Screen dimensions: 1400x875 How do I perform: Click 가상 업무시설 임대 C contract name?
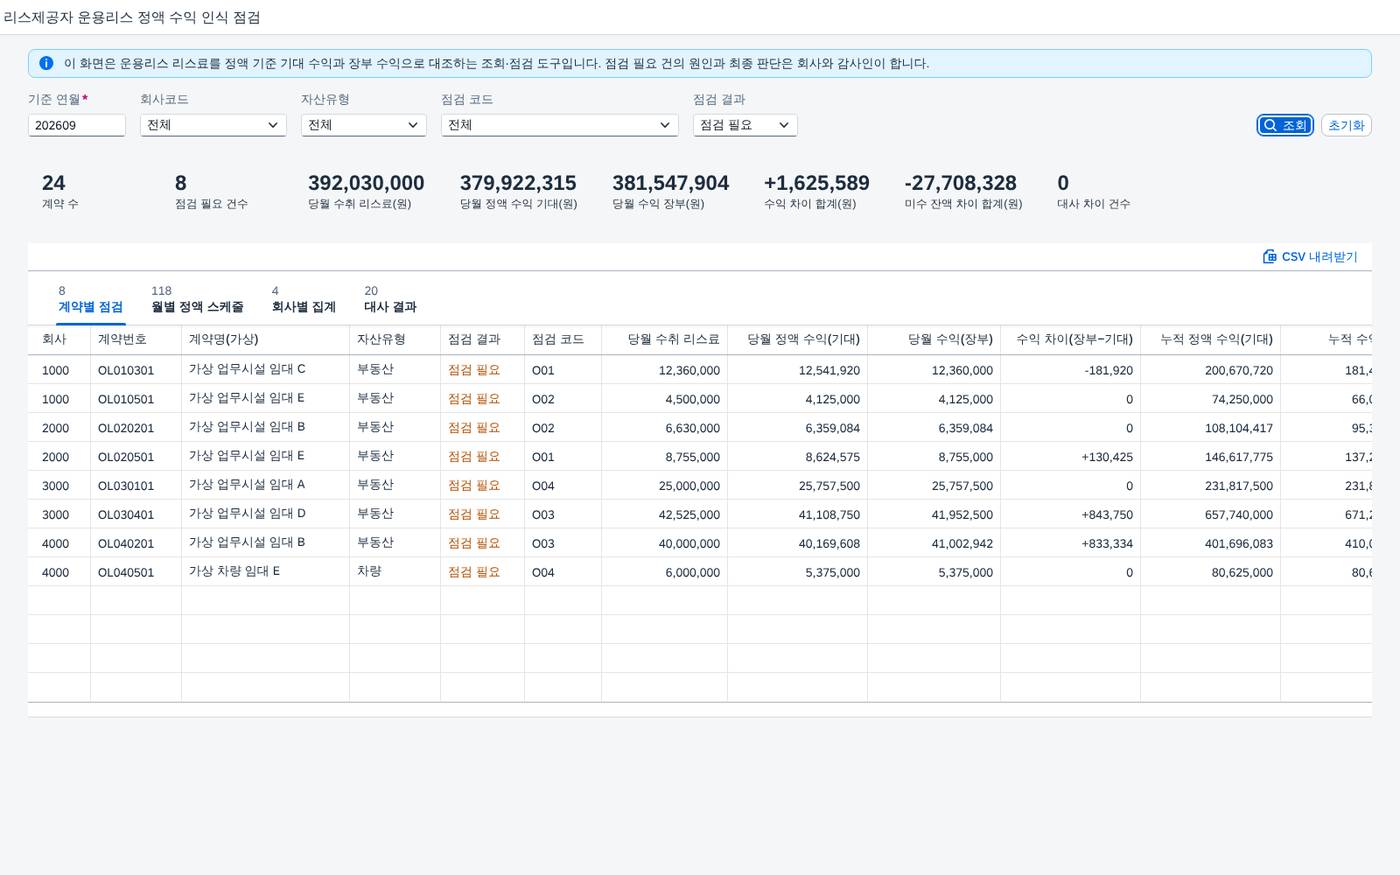[x=247, y=369]
